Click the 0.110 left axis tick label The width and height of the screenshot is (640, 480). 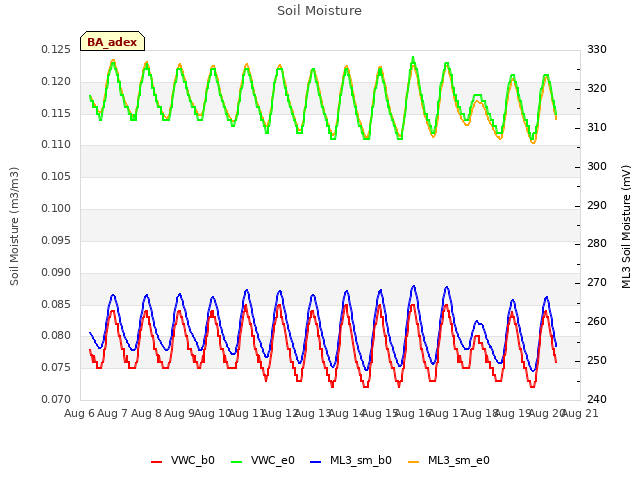(x=56, y=144)
